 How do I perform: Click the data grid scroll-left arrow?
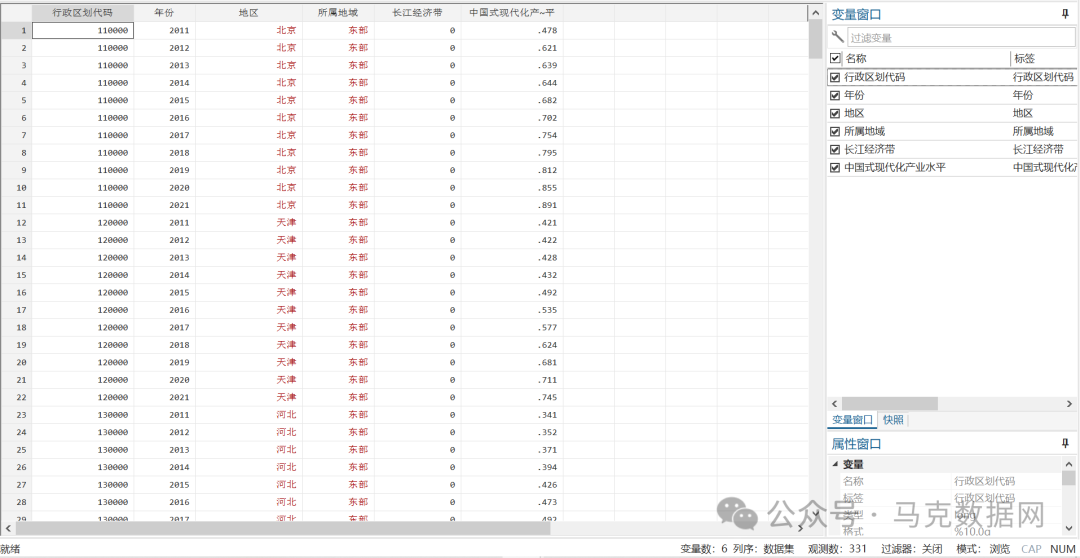click(x=8, y=528)
